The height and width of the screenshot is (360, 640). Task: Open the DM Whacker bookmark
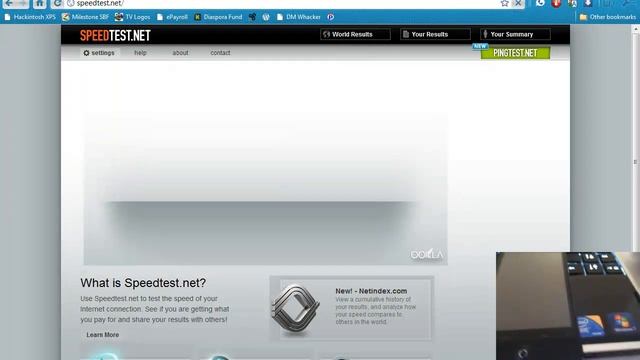[x=299, y=17]
